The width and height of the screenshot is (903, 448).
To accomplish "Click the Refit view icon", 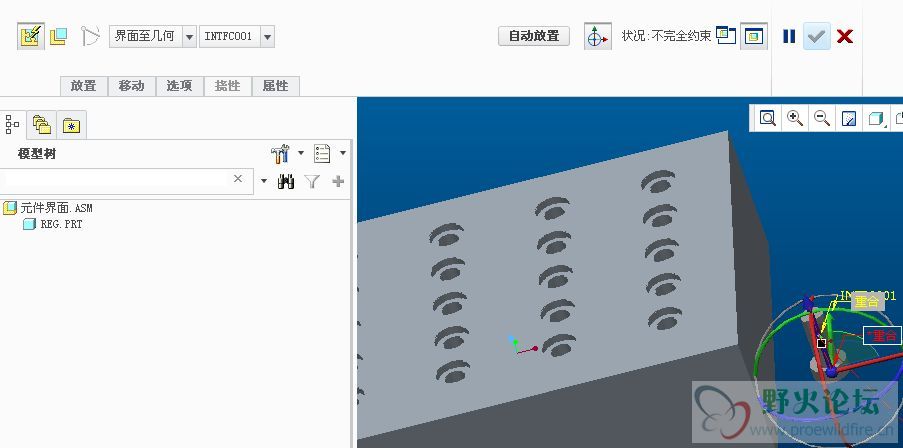I will [x=768, y=118].
